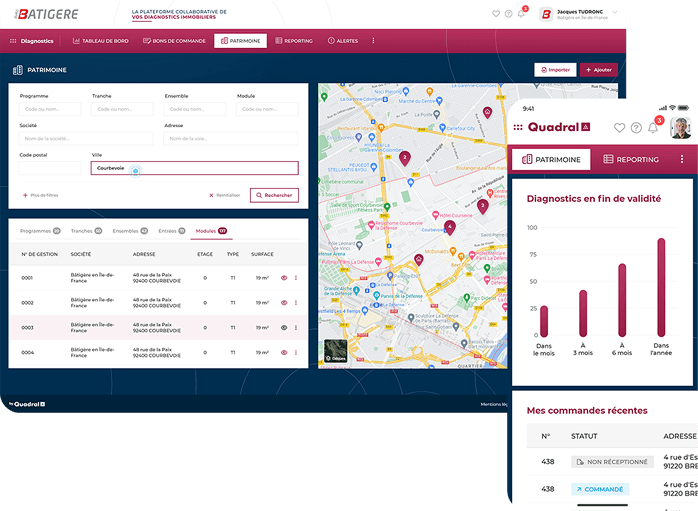Viewport: 698px width, 511px height.
Task: Switch to Bons de commande tab
Action: pos(175,41)
